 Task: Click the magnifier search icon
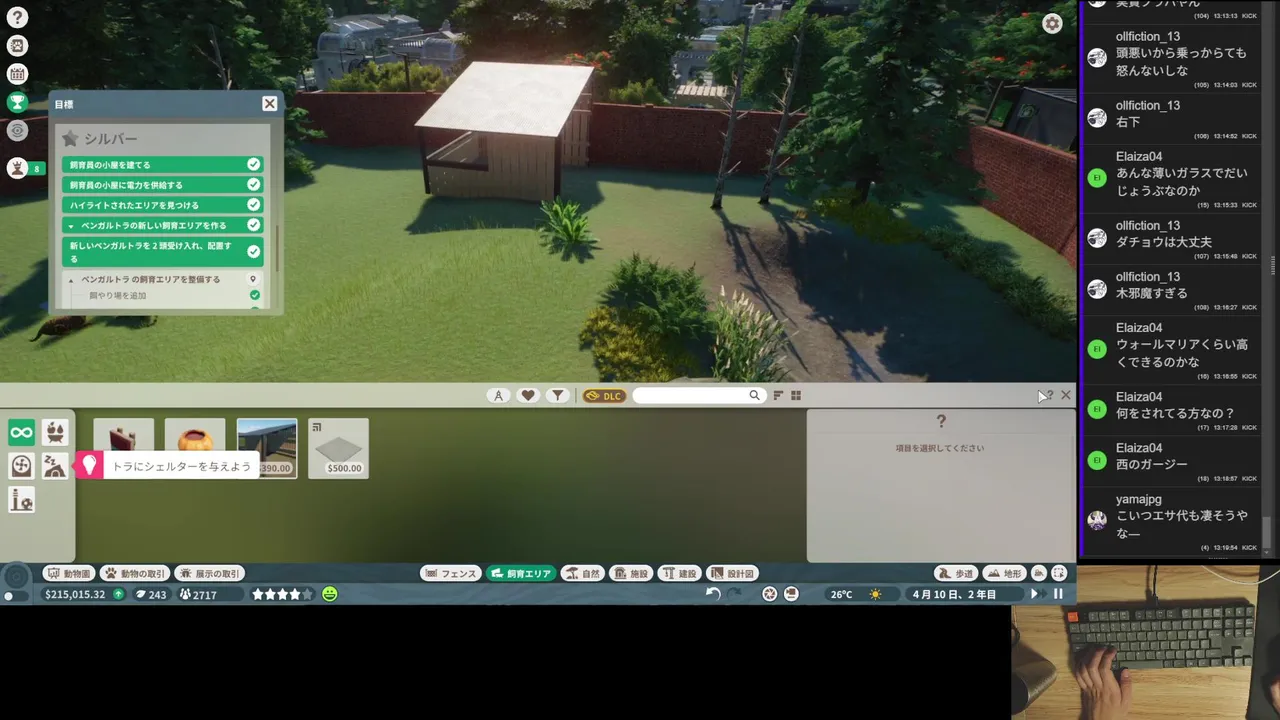pyautogui.click(x=755, y=396)
